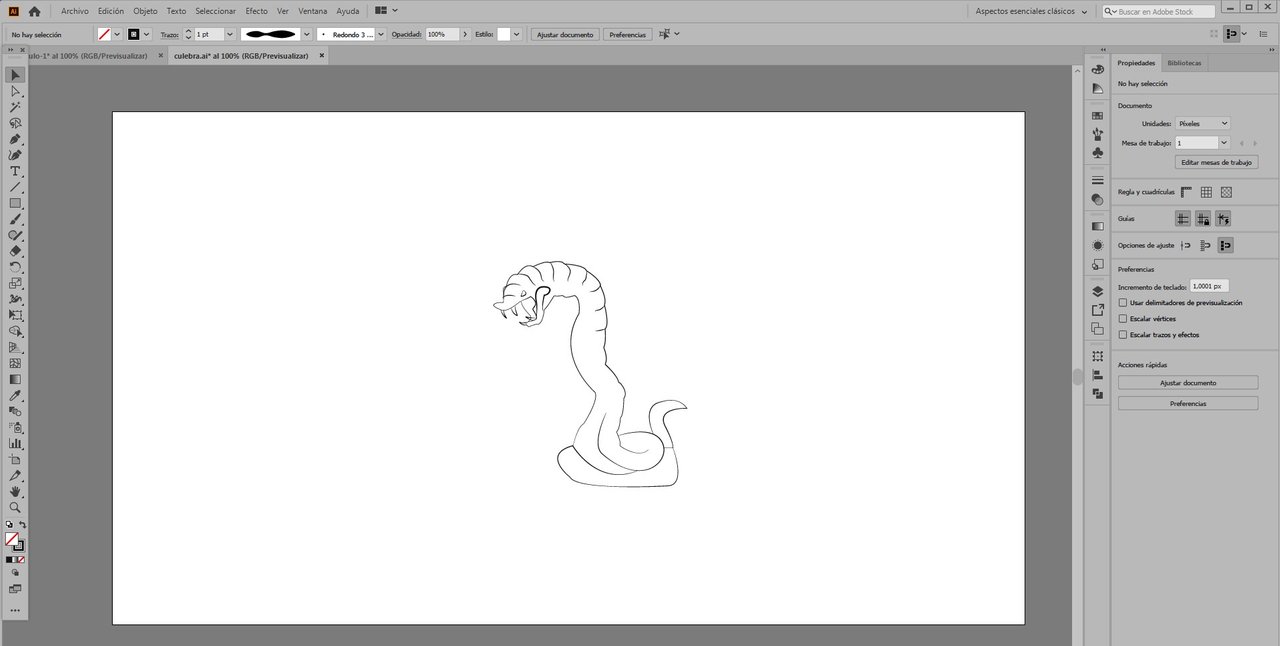This screenshot has height=646, width=1280.
Task: Open the Unidades Píxeles dropdown
Action: pyautogui.click(x=1202, y=123)
